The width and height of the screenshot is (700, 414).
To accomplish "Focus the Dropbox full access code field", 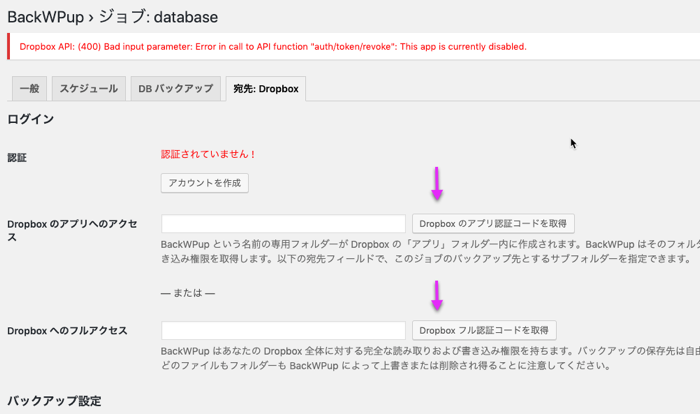I will click(x=283, y=330).
